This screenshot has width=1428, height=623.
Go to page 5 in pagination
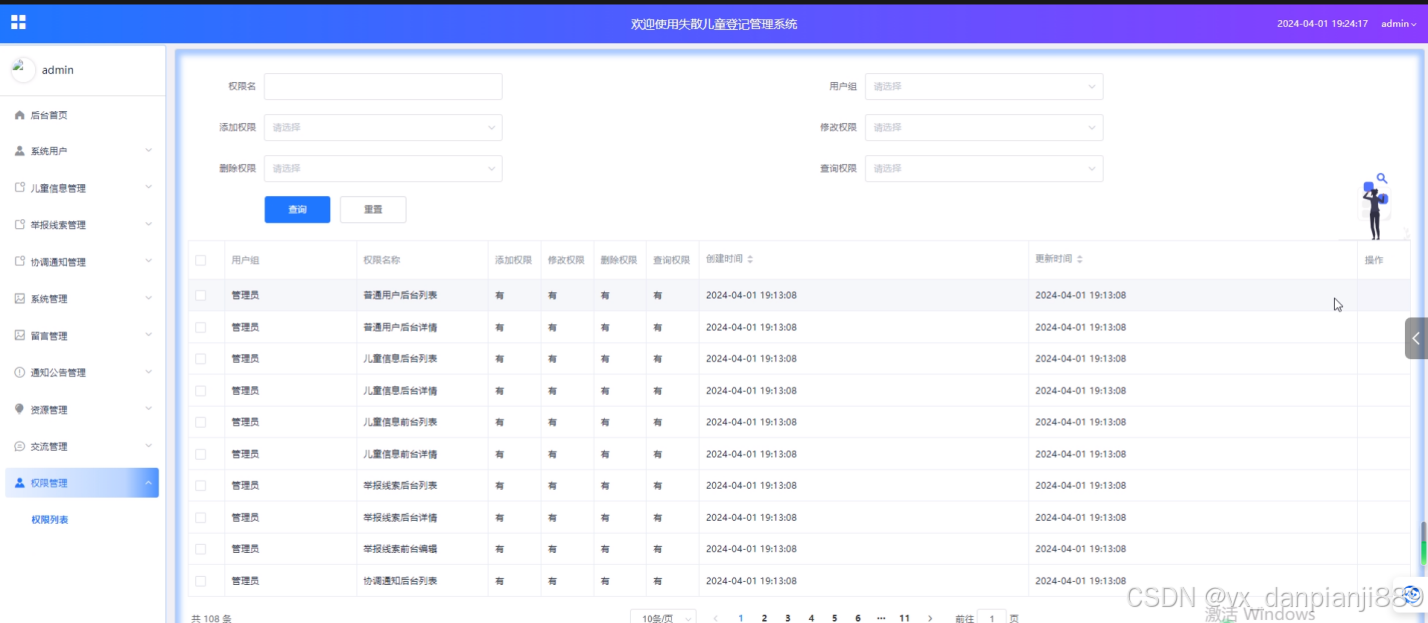(x=834, y=619)
